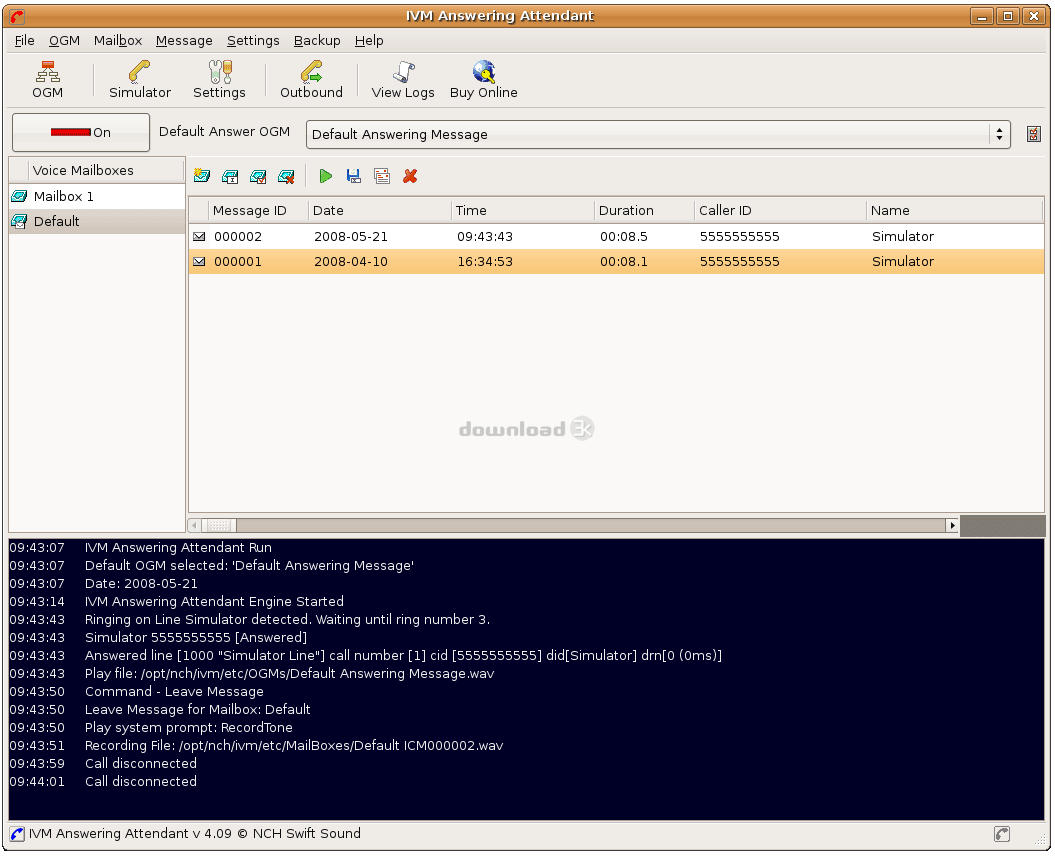Create a new mailbox icon
This screenshot has width=1055, height=856.
tap(202, 176)
